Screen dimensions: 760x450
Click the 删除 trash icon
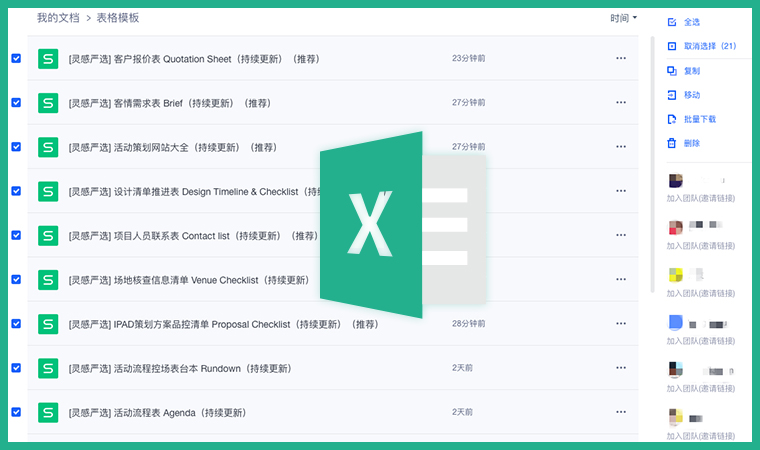[672, 143]
